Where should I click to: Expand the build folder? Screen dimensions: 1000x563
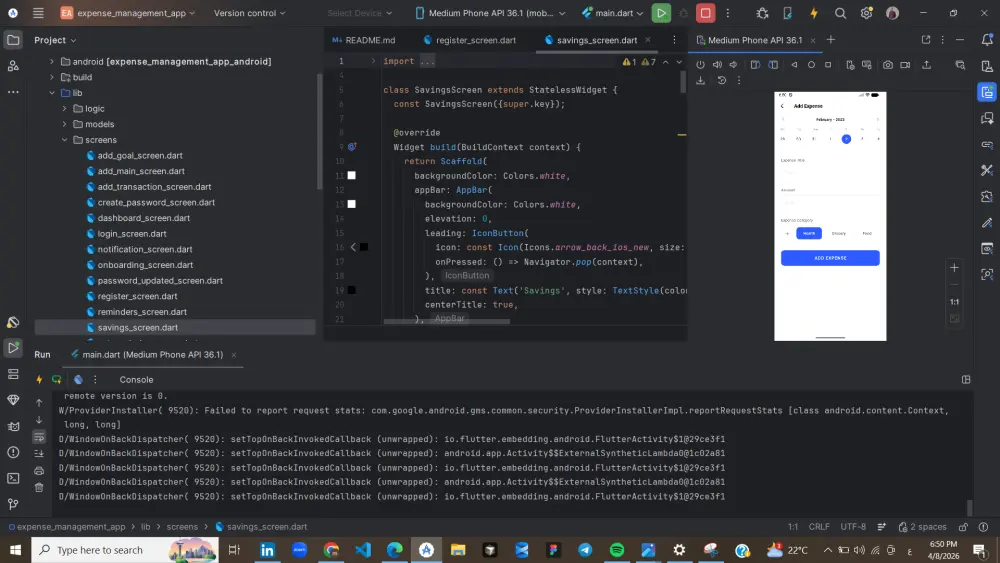(52, 77)
